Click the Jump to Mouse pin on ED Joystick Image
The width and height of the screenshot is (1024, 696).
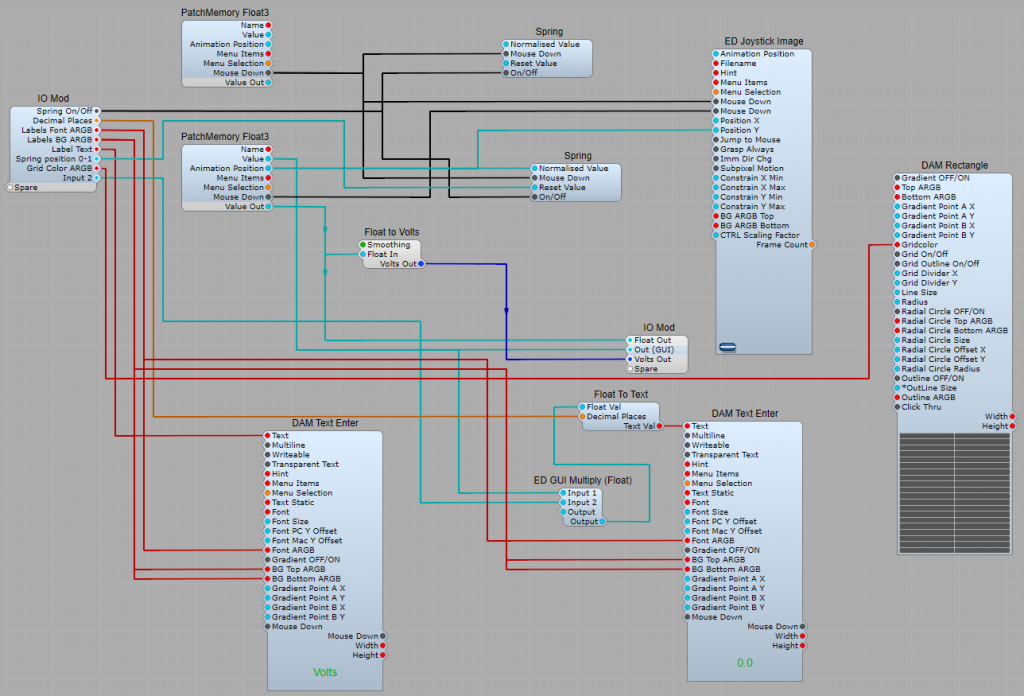coord(716,140)
